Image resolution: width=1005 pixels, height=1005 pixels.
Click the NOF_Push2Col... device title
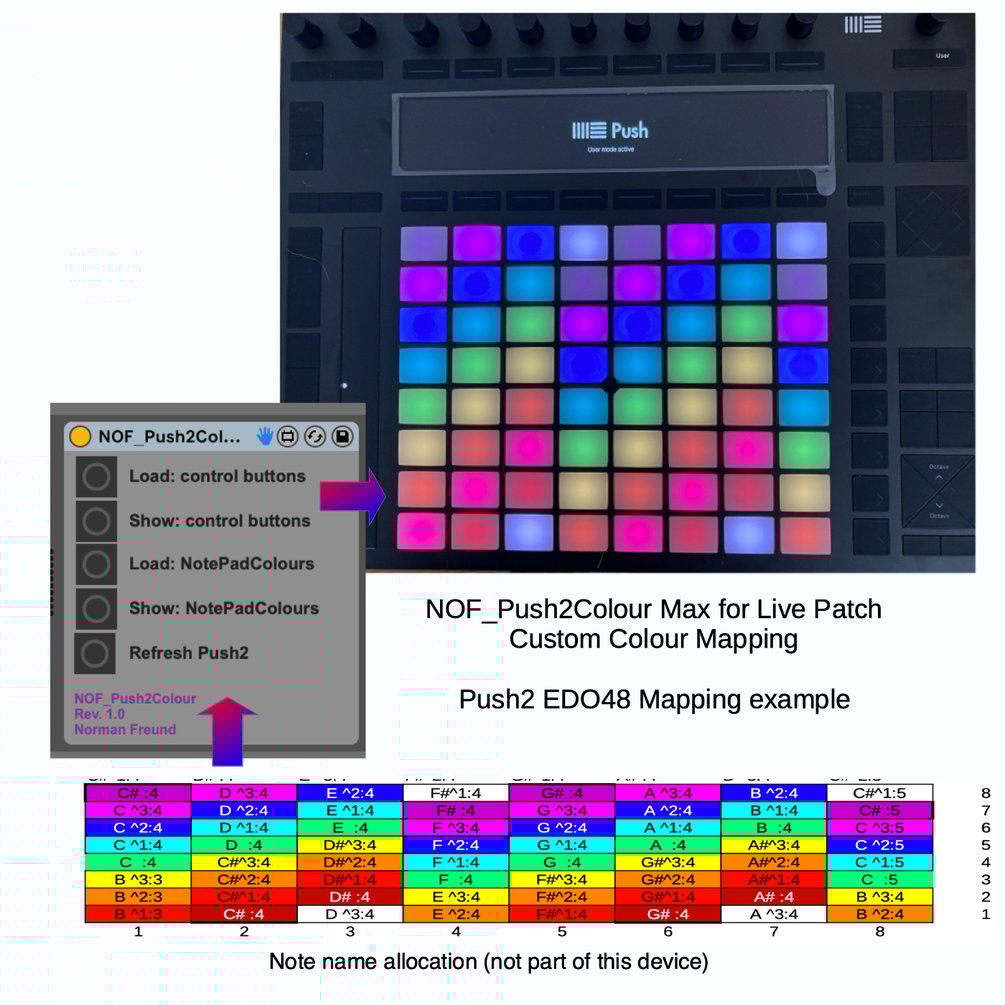pos(169,436)
